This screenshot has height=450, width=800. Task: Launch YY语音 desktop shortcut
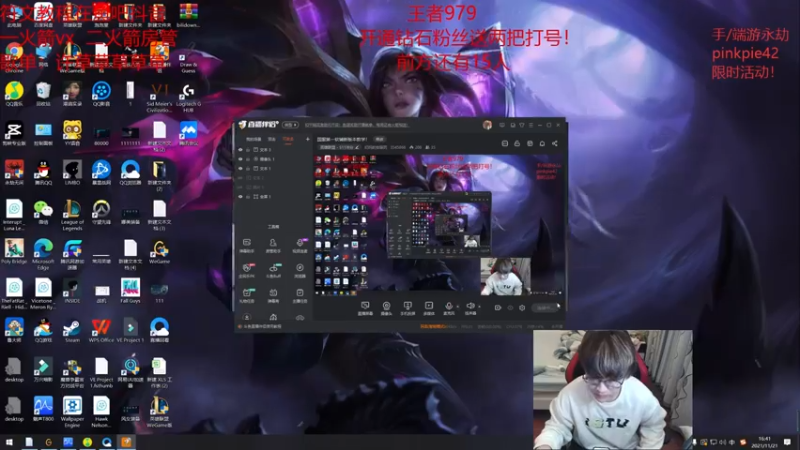(72, 134)
